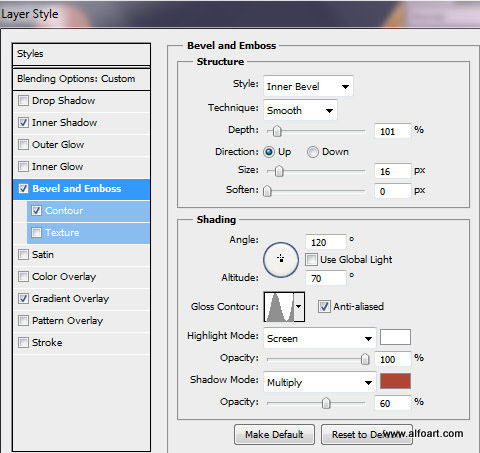Viewport: 480px width, 453px height.
Task: Click the white highlight color swatch
Action: coord(395,337)
